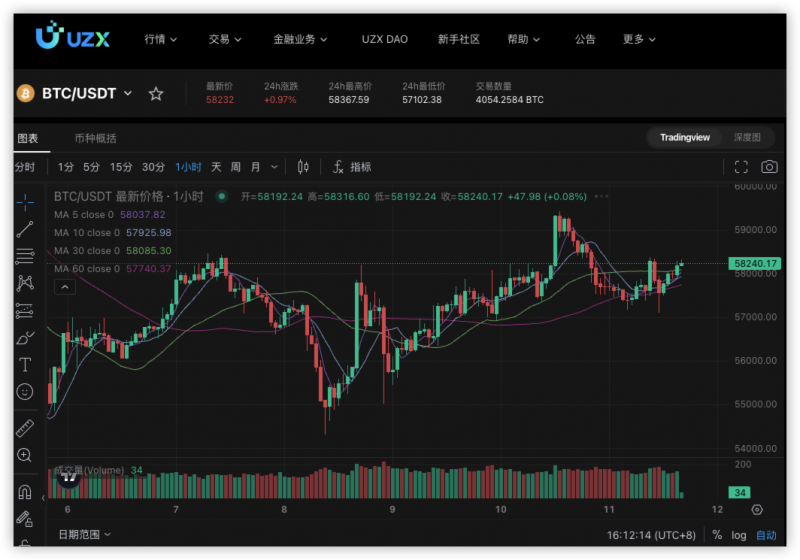Expand the 行情 market menu
This screenshot has width=800, height=560.
pyautogui.click(x=160, y=39)
